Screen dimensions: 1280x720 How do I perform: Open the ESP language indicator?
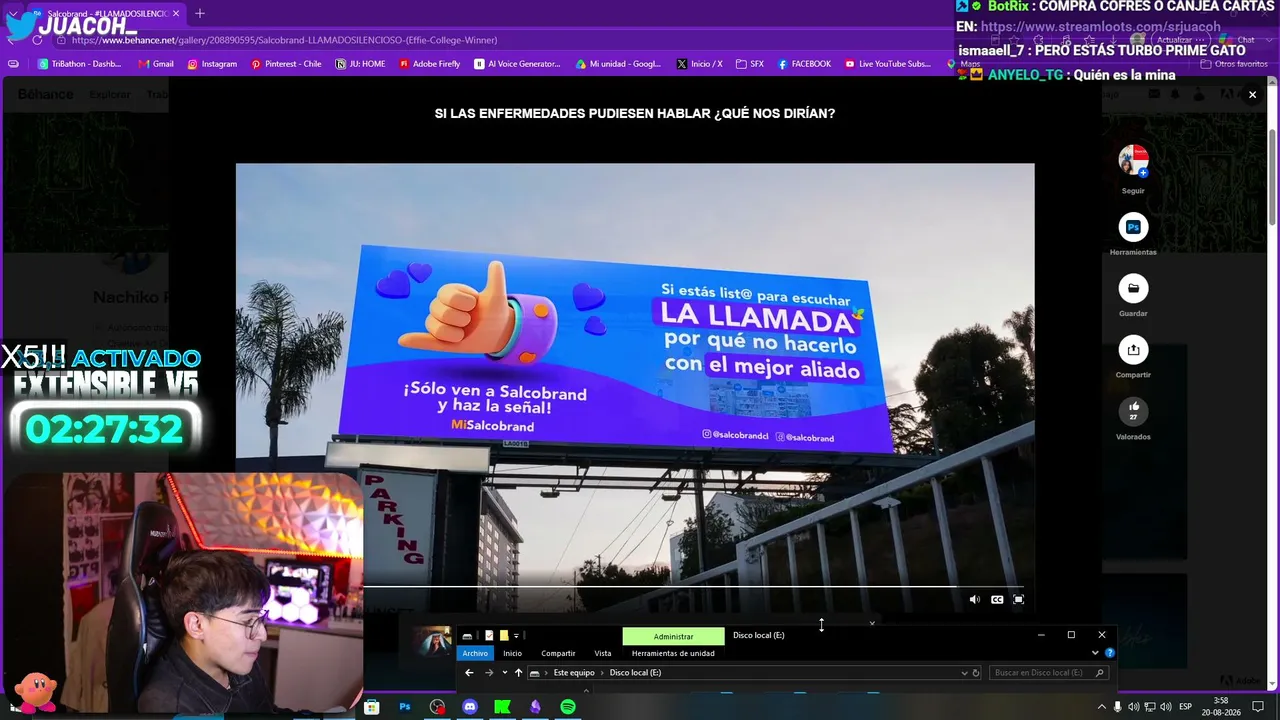[x=1186, y=707]
